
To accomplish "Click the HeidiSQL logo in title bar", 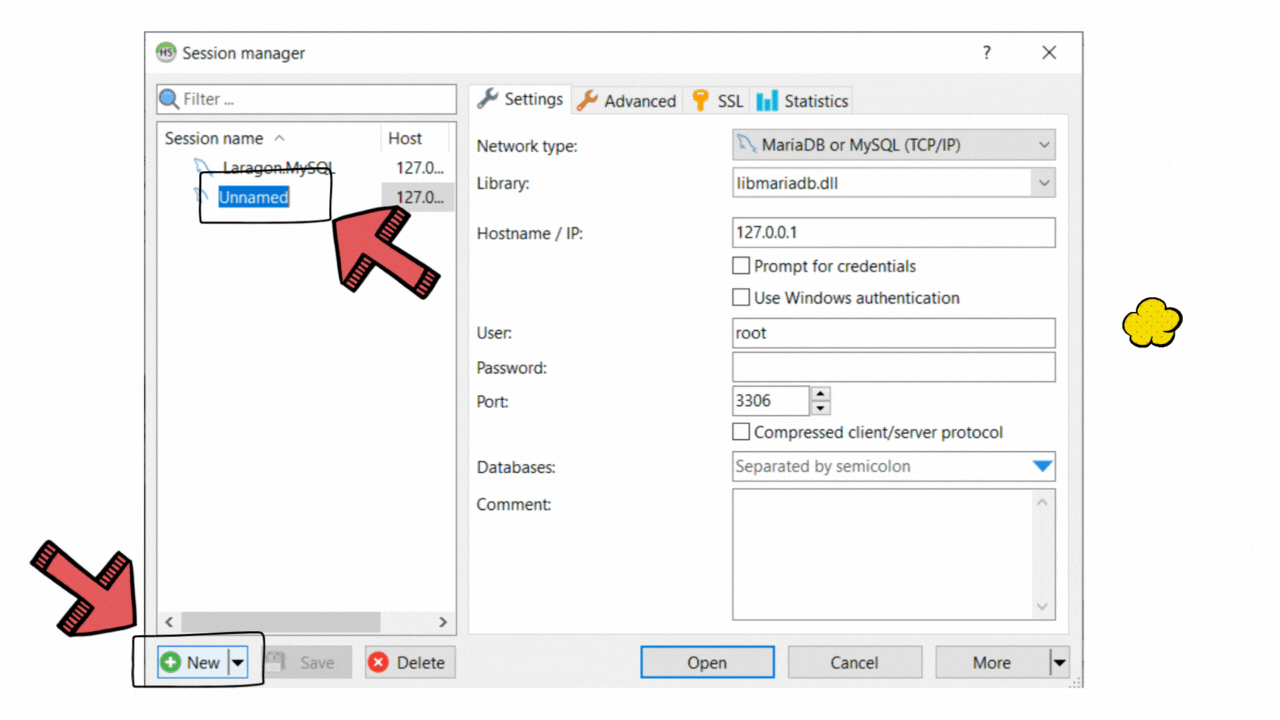I will 166,53.
